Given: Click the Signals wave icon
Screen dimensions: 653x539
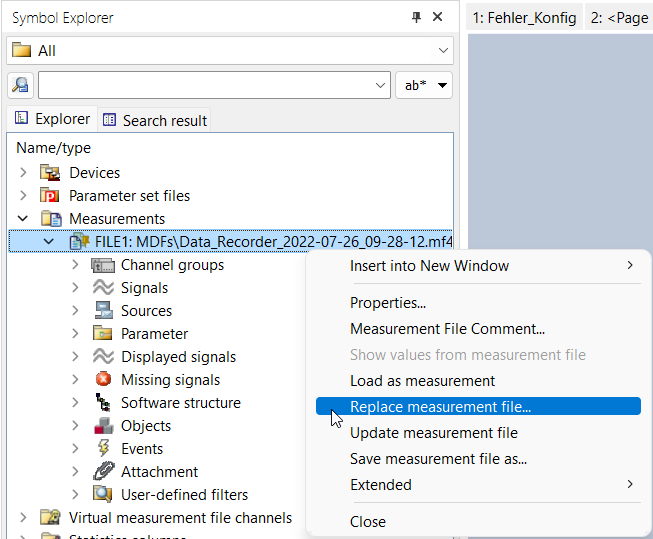Looking at the screenshot, I should coord(103,287).
